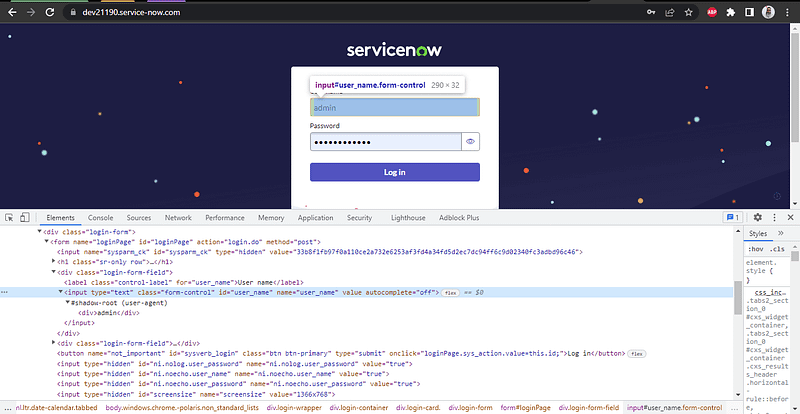The height and width of the screenshot is (414, 800).
Task: Select the sysparm_ck hidden input line
Action: coord(319,252)
